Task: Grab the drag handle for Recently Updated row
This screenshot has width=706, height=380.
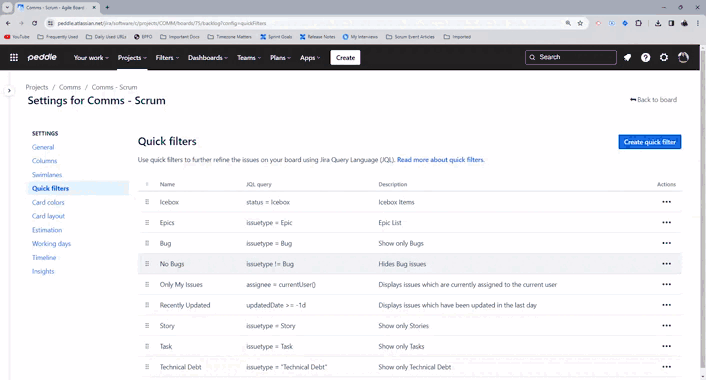Action: point(147,305)
